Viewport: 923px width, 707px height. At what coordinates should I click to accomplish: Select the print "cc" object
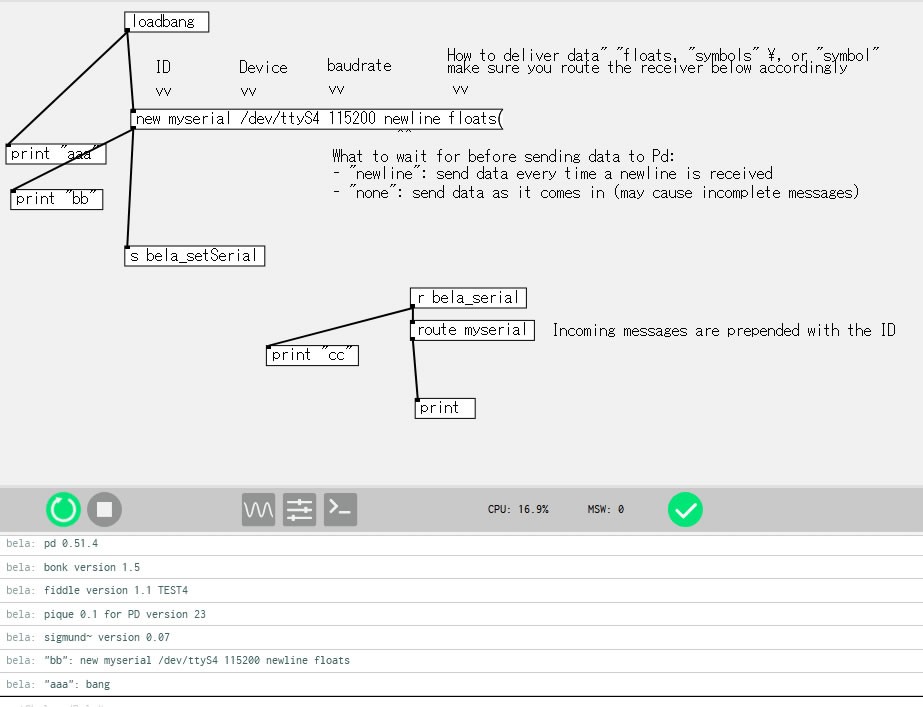click(312, 355)
